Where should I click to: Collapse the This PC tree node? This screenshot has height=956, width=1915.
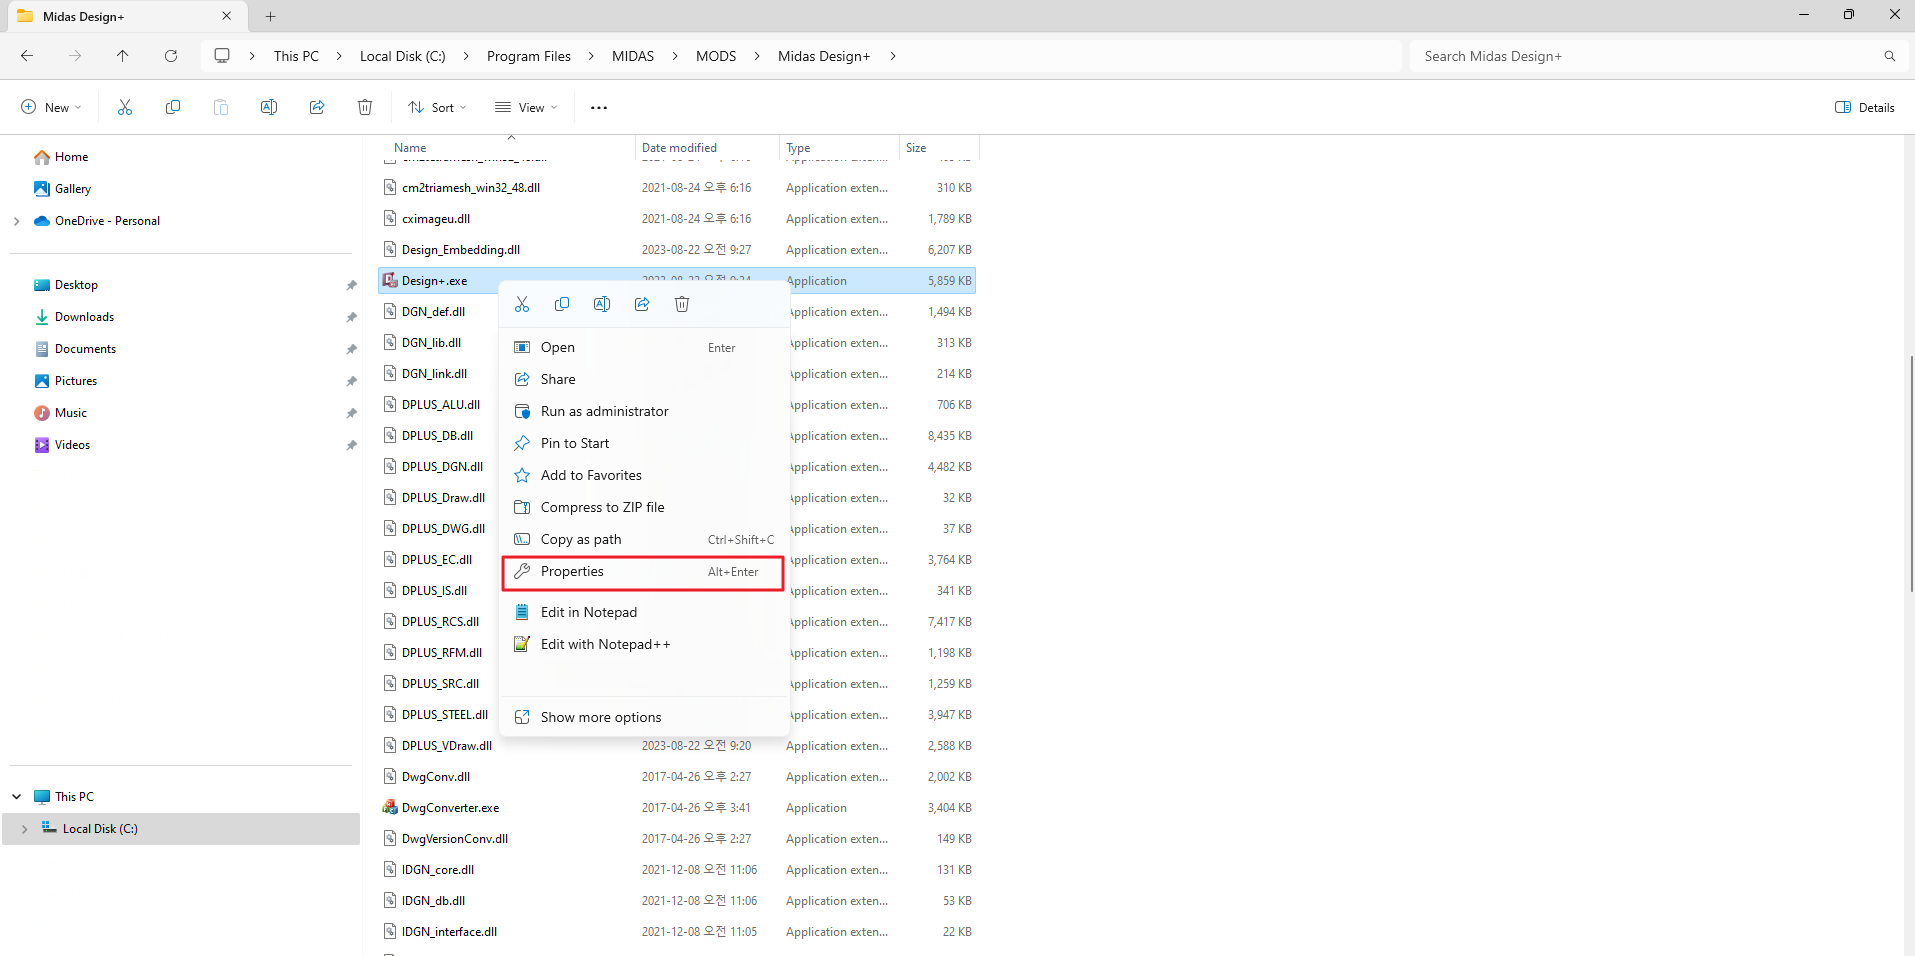(16, 797)
